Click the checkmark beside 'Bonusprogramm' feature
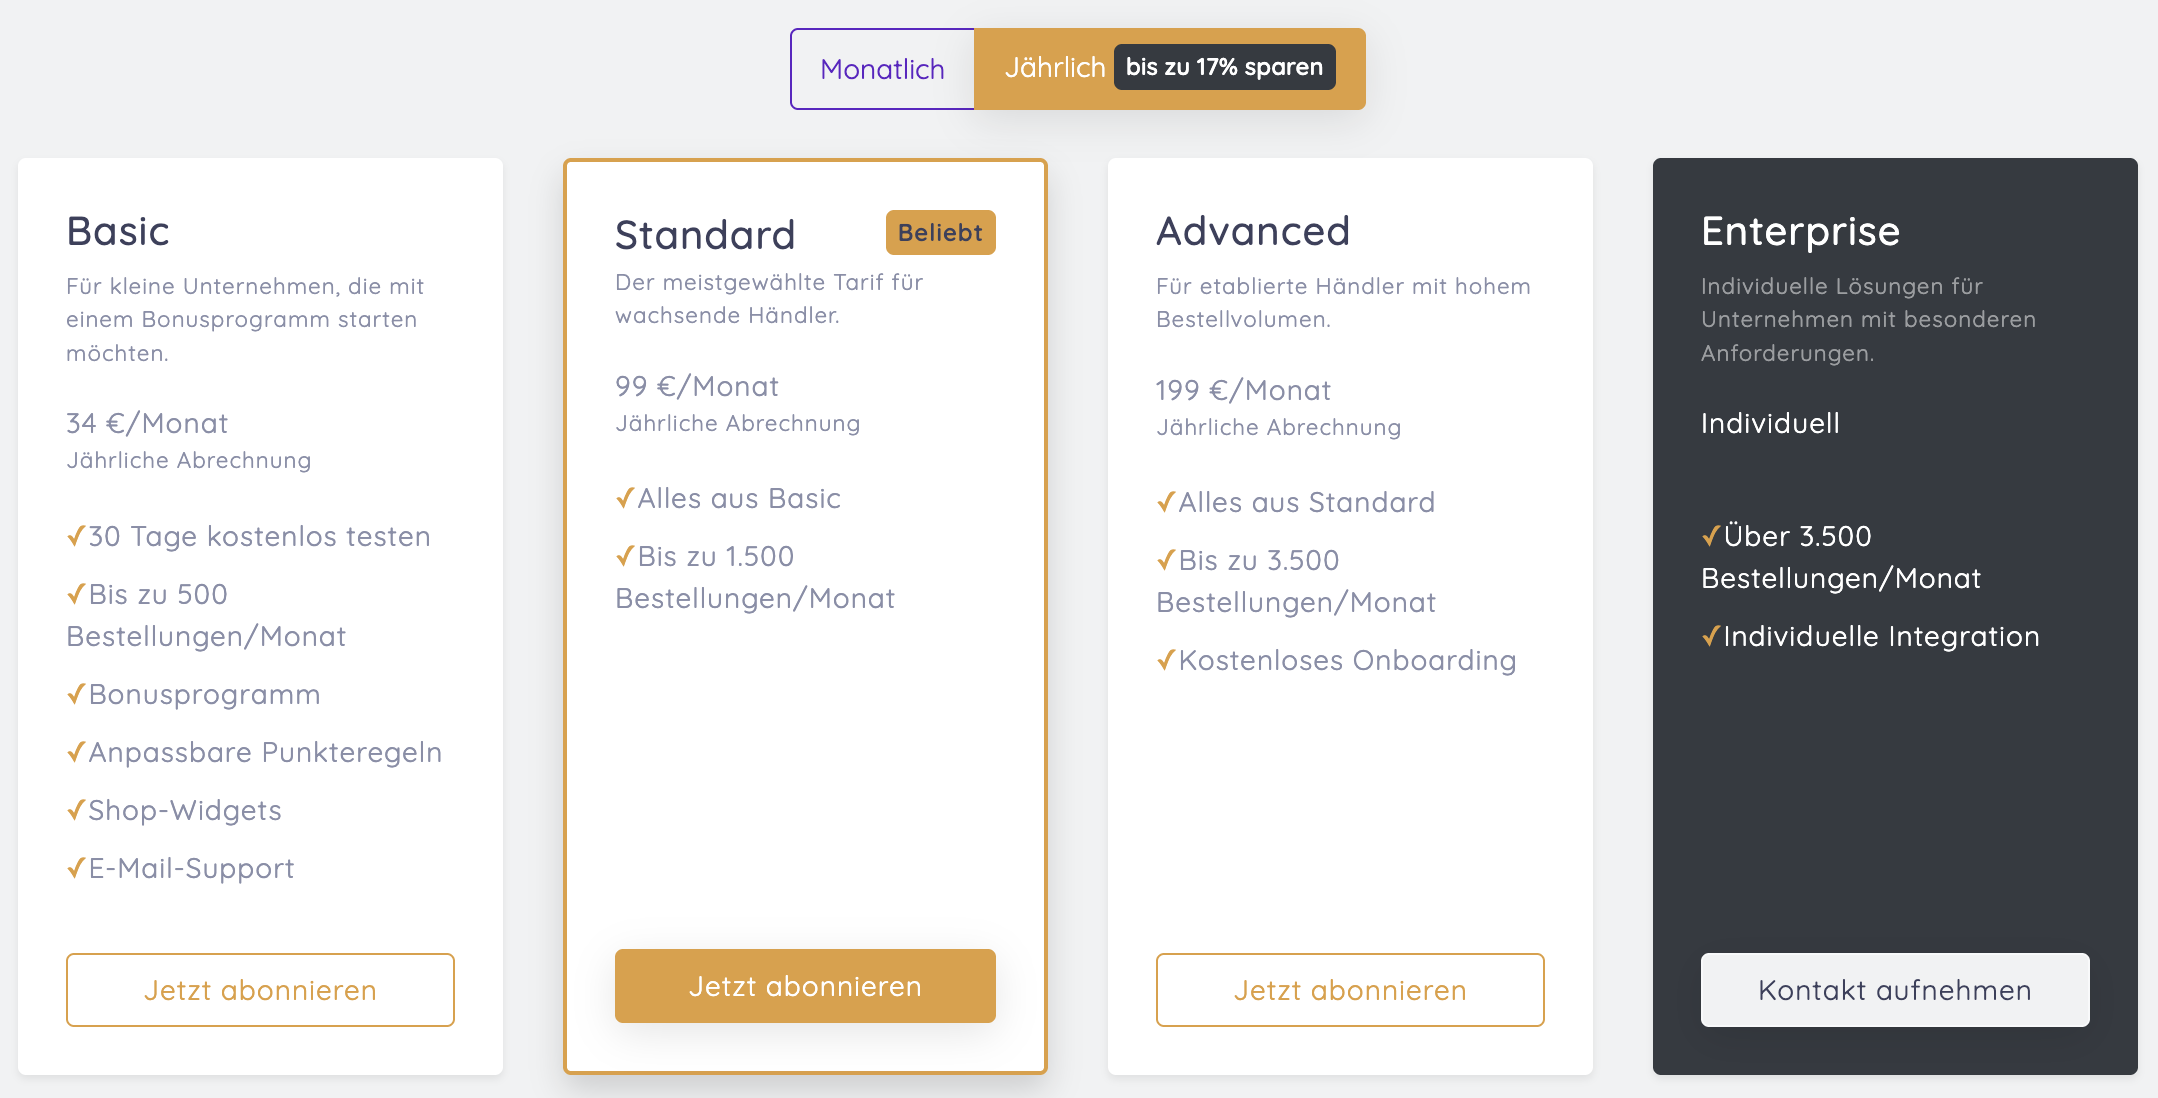This screenshot has height=1098, width=2158. [76, 695]
